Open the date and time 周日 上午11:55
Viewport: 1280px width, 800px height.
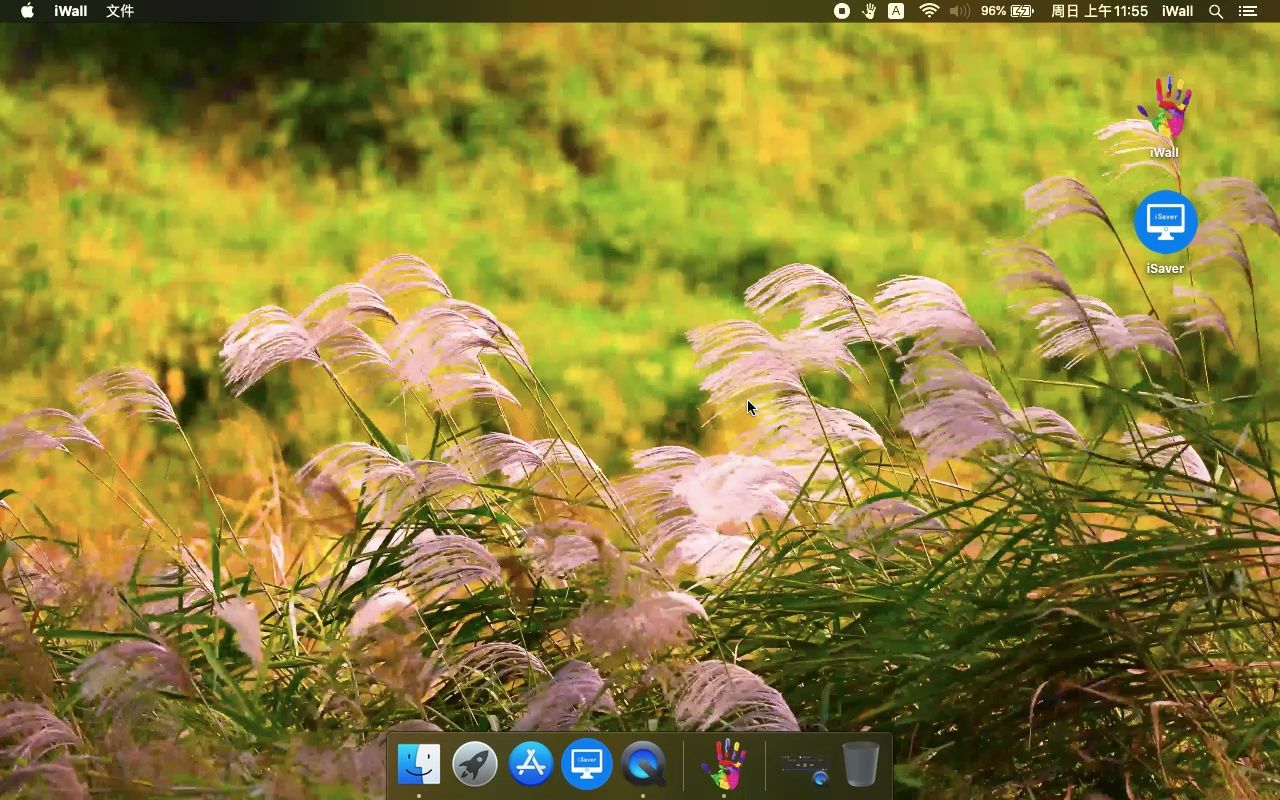coord(1099,11)
